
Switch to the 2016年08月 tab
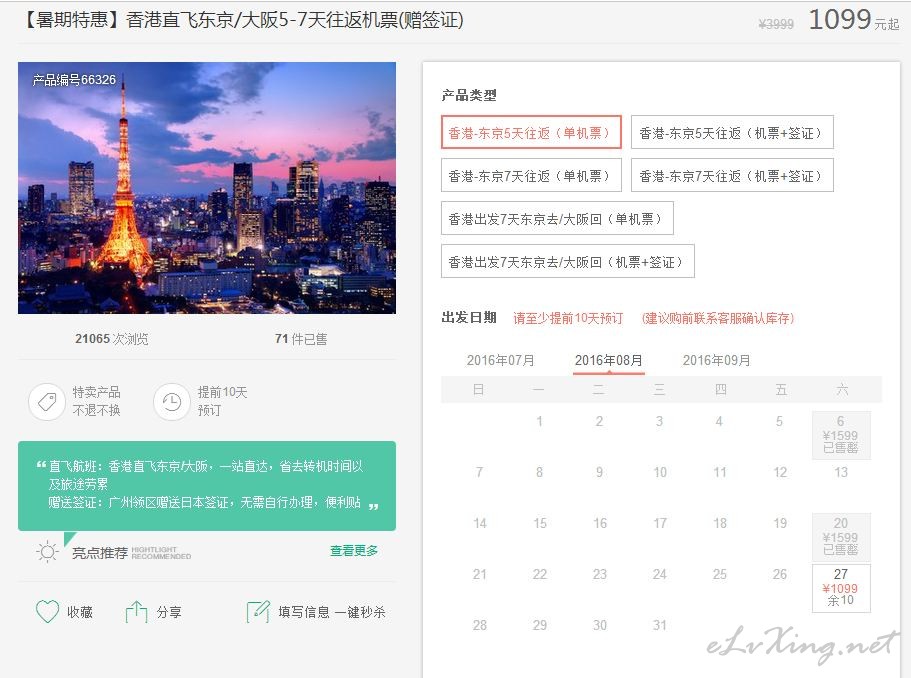click(x=608, y=360)
